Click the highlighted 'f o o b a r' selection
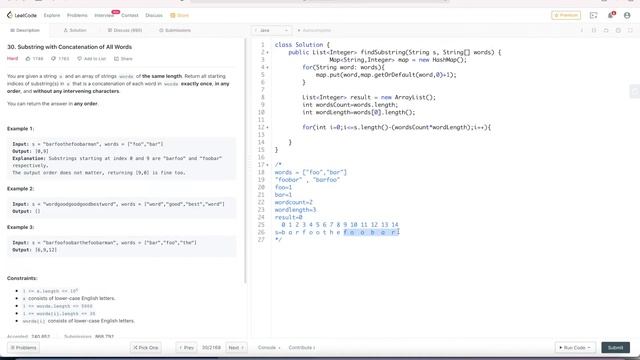This screenshot has width=640, height=360. 371,232
